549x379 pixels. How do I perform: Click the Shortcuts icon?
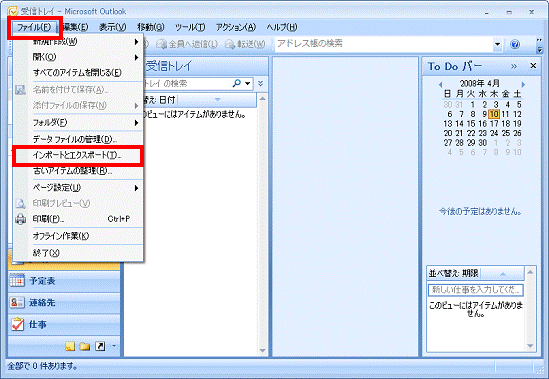[x=100, y=346]
